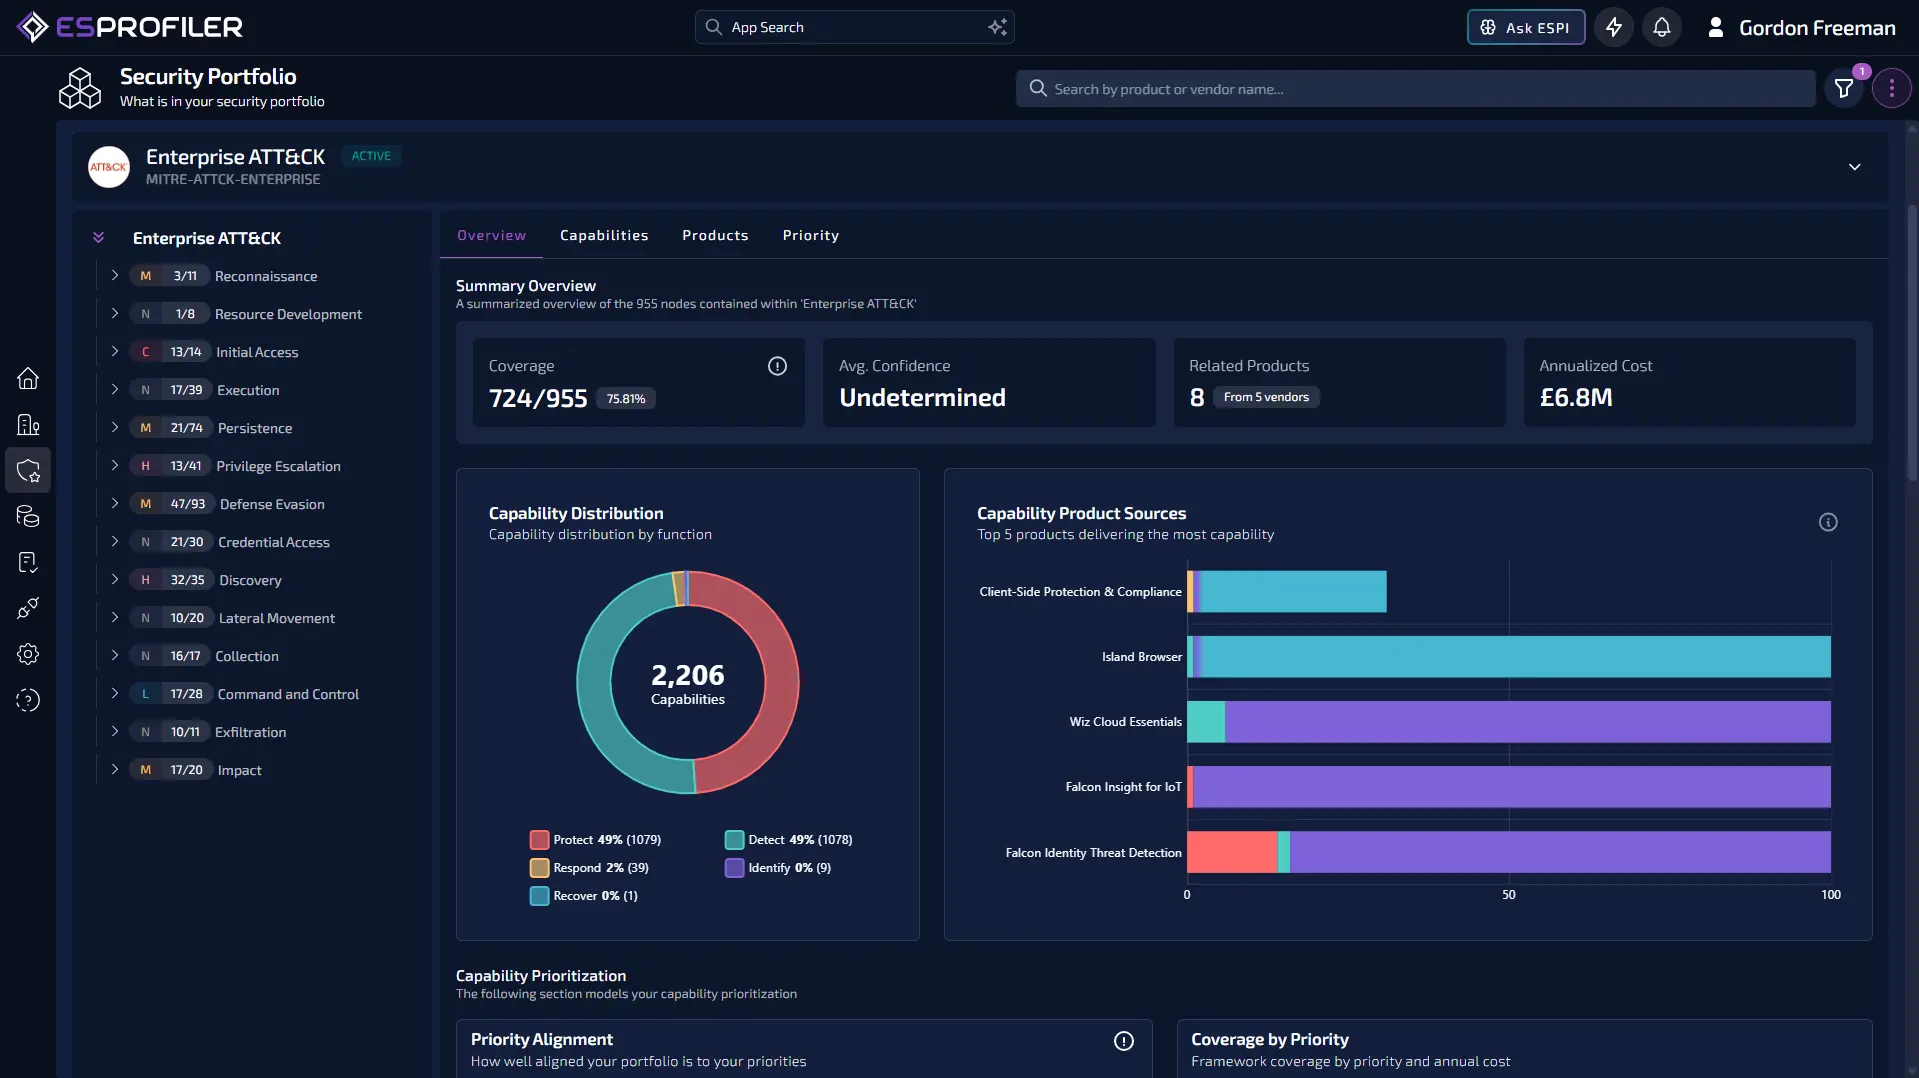
Task: Switch to the Capabilities tab
Action: tap(604, 235)
